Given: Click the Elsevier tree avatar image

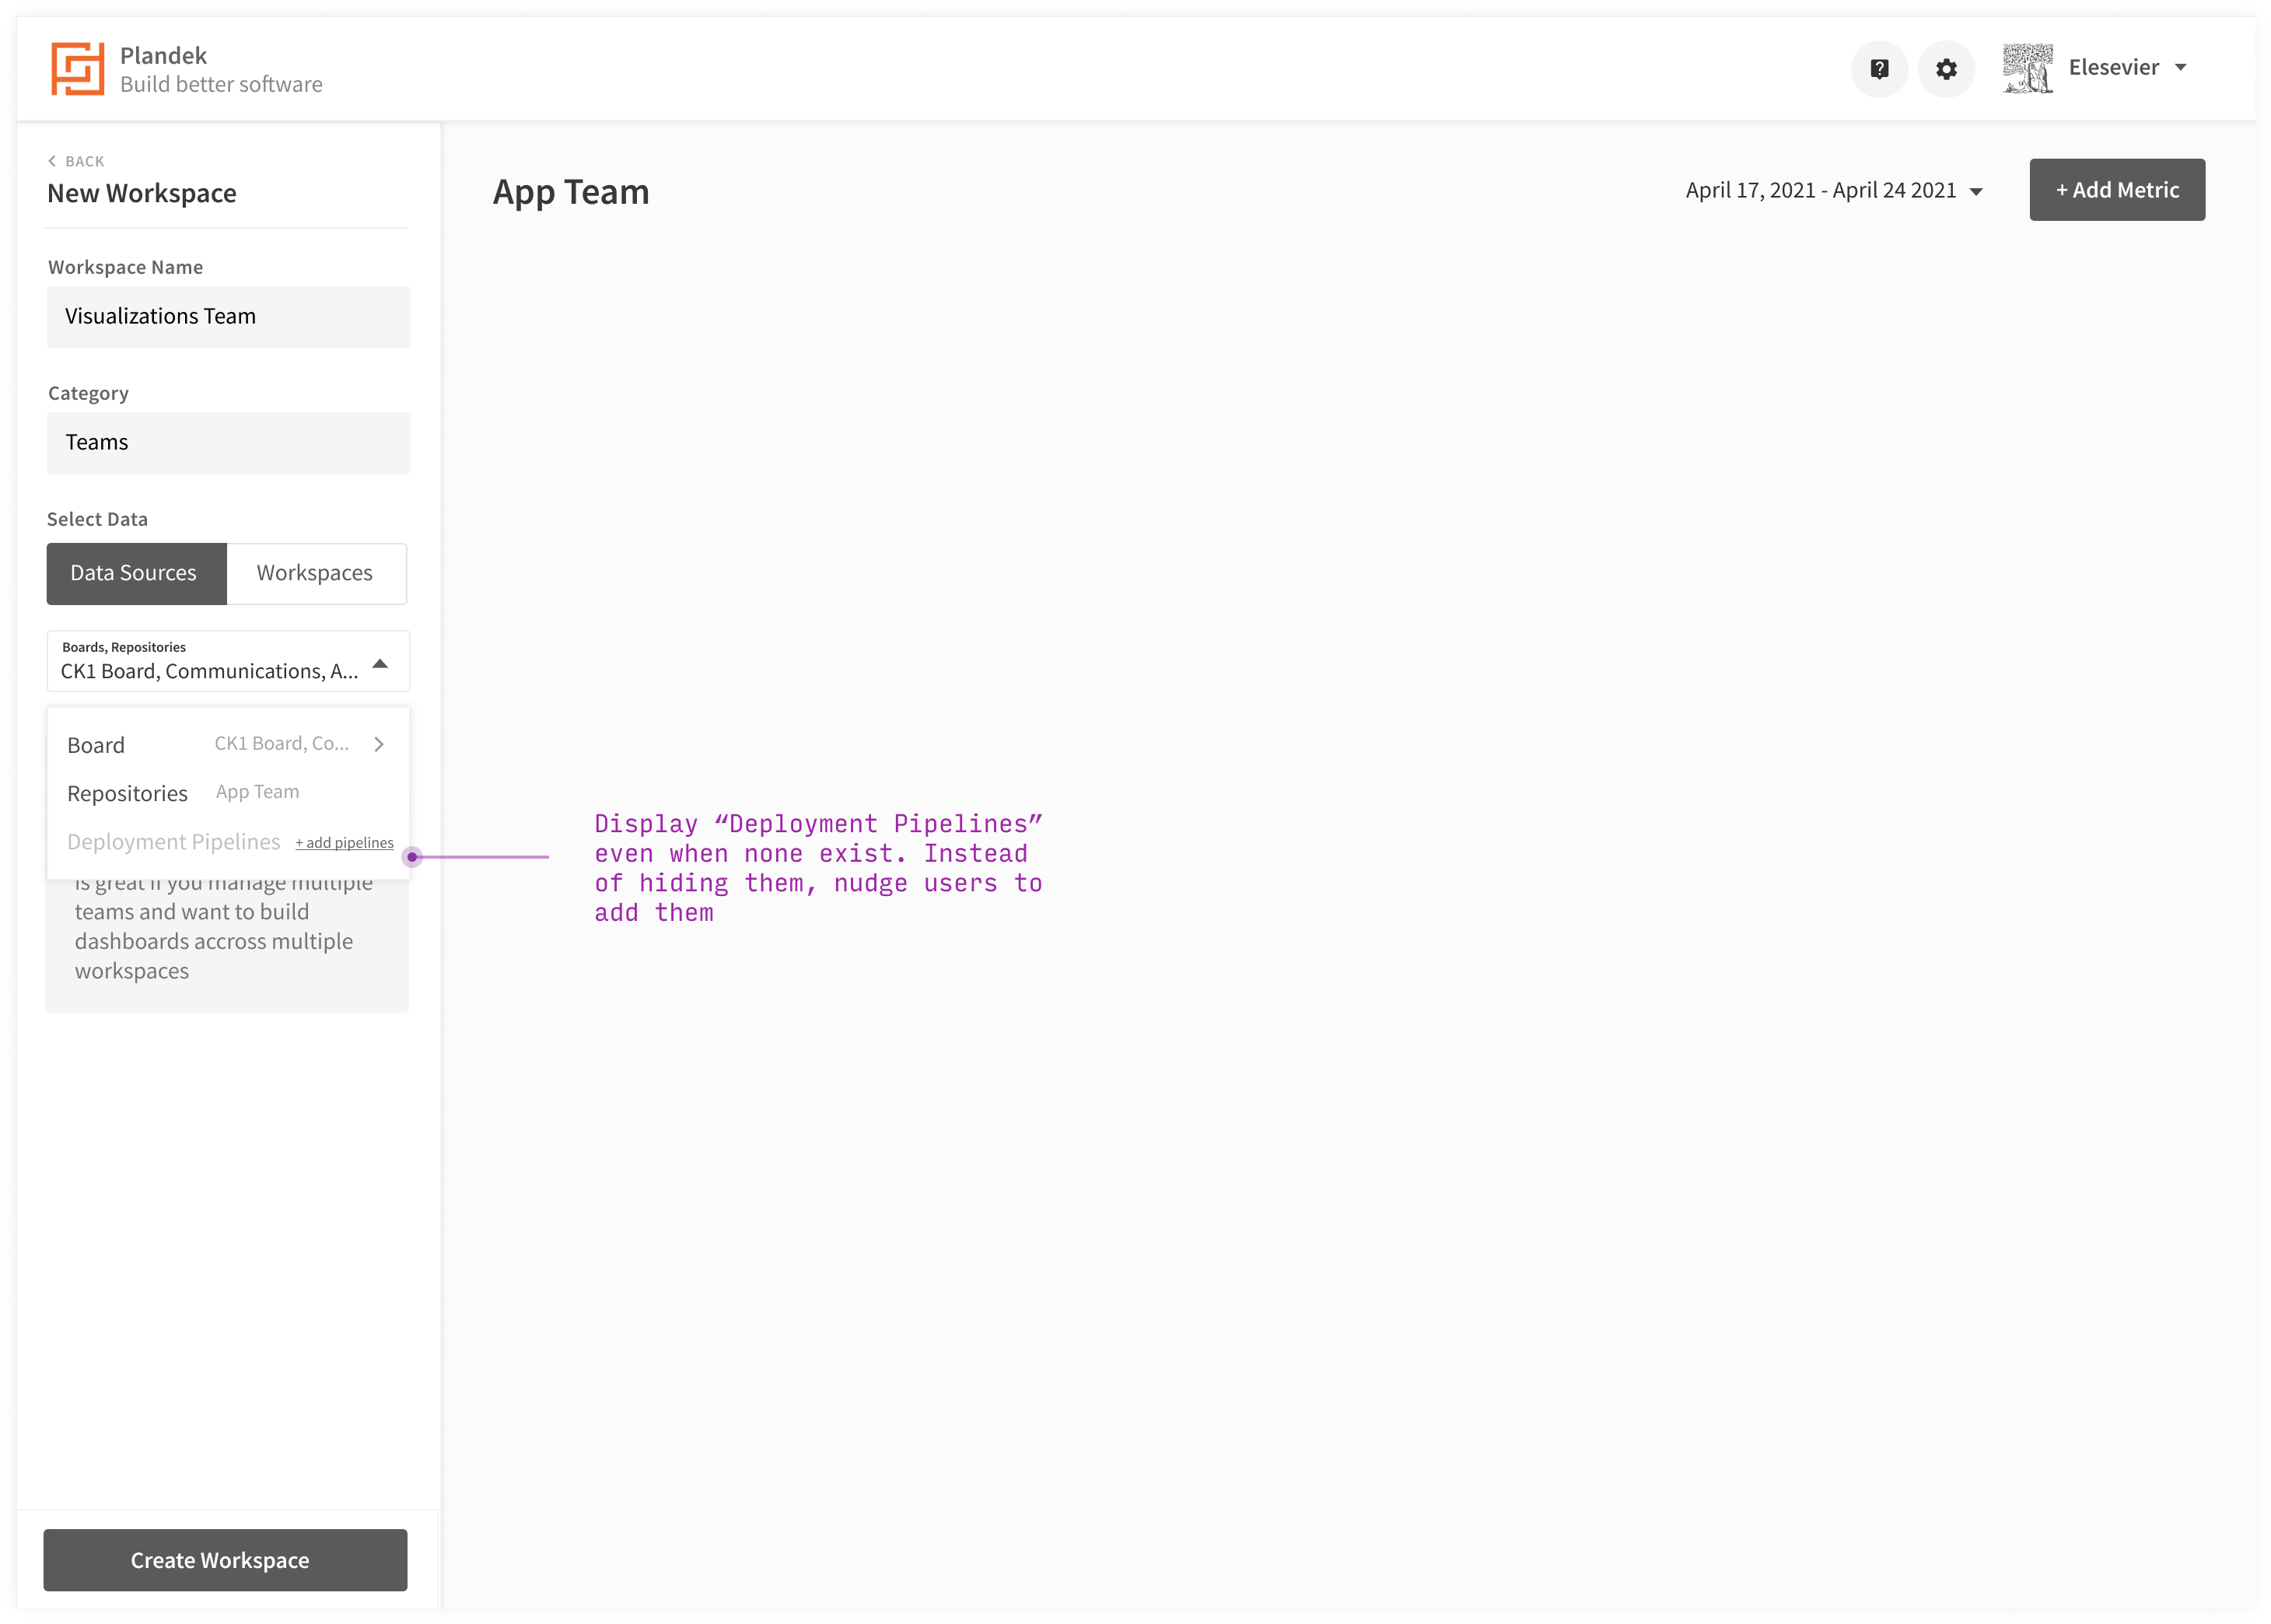Looking at the screenshot, I should coord(2027,69).
